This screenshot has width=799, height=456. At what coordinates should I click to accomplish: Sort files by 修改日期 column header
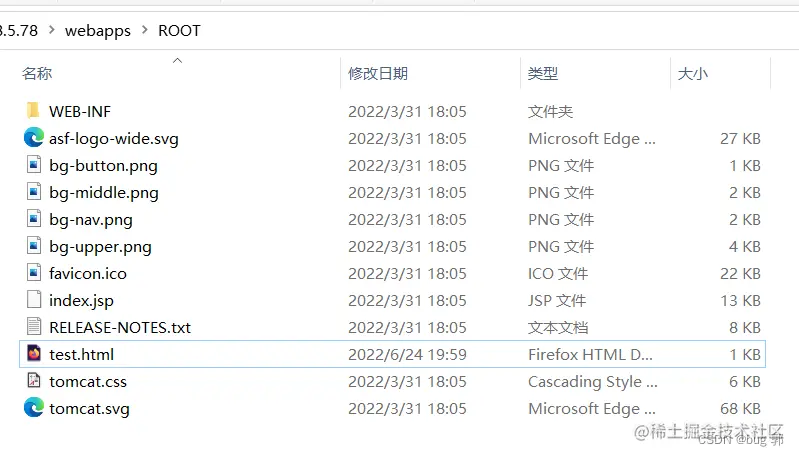pyautogui.click(x=378, y=73)
